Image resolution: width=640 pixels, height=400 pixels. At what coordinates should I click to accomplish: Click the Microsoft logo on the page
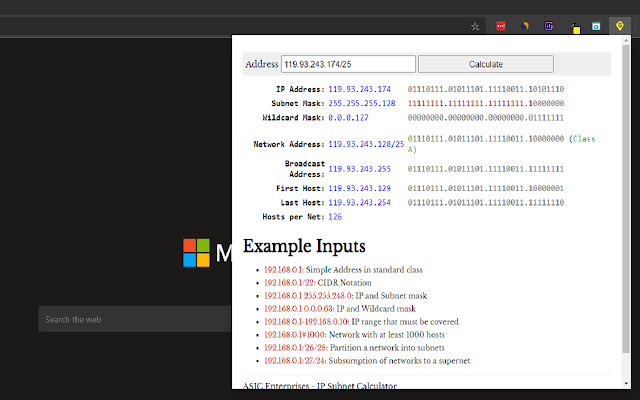click(x=196, y=253)
